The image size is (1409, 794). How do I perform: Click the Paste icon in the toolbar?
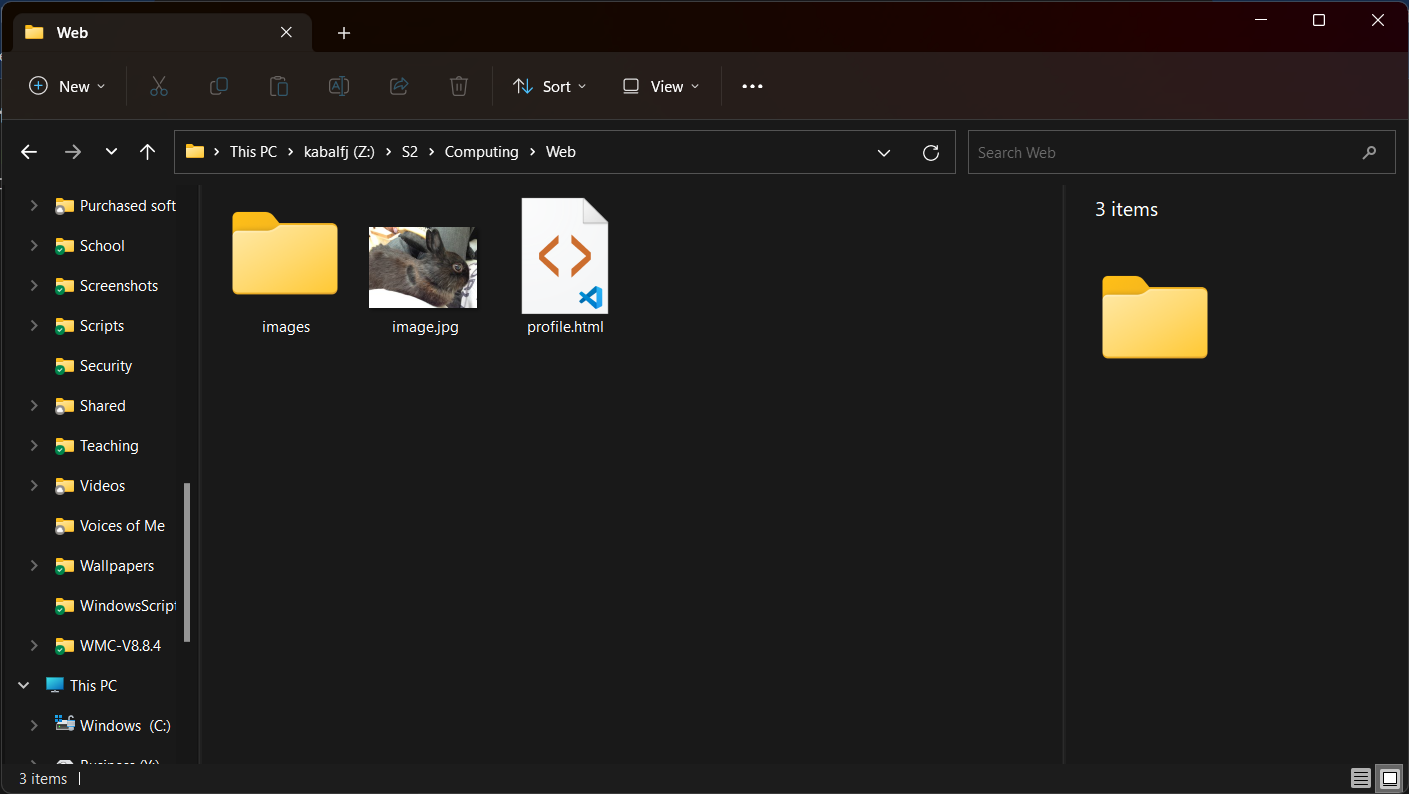[278, 86]
